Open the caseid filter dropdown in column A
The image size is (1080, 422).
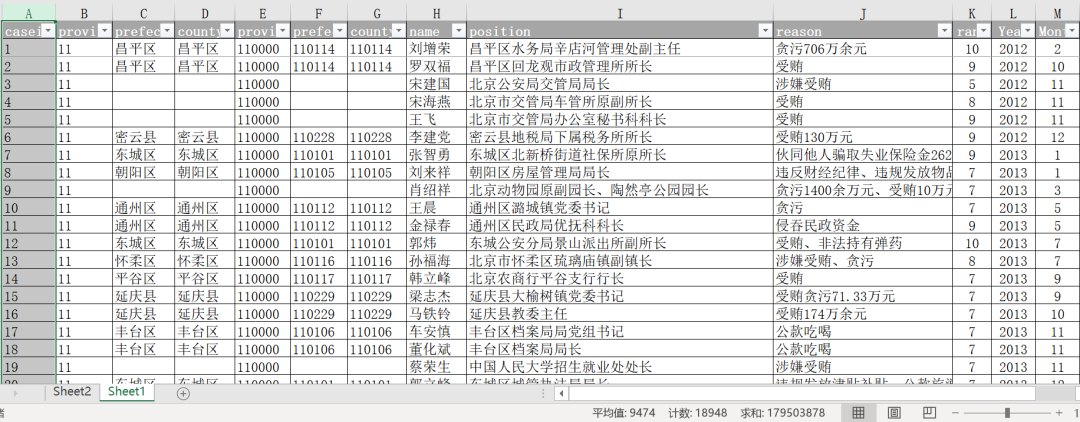coord(48,31)
